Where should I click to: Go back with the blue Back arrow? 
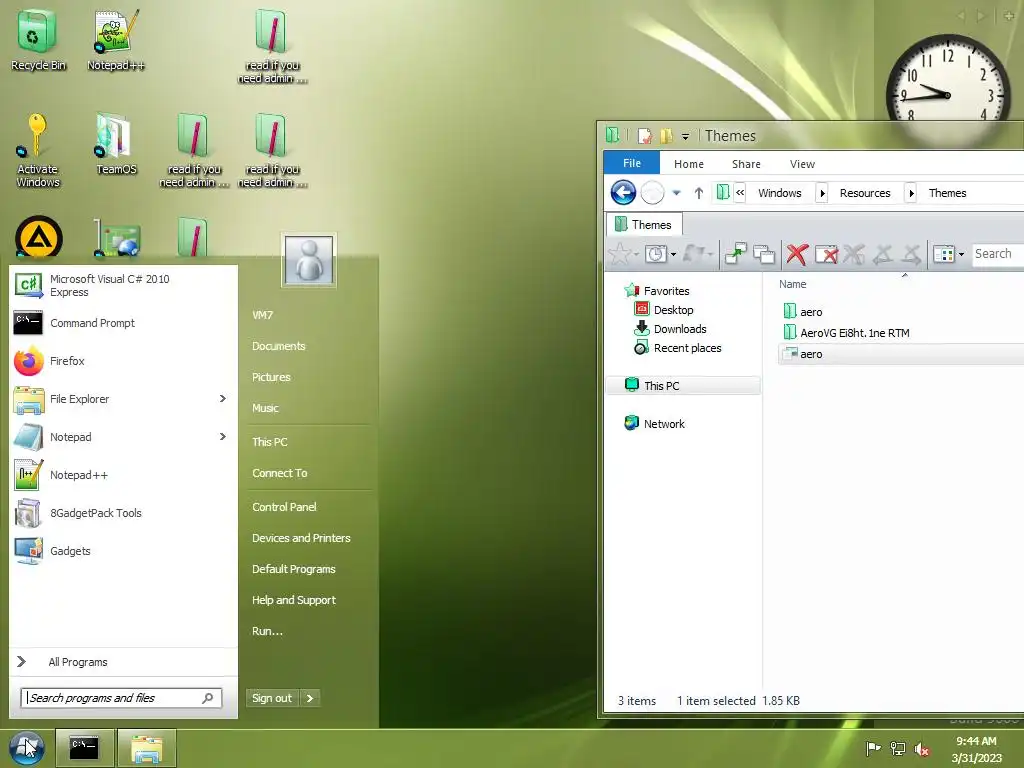[x=623, y=193]
